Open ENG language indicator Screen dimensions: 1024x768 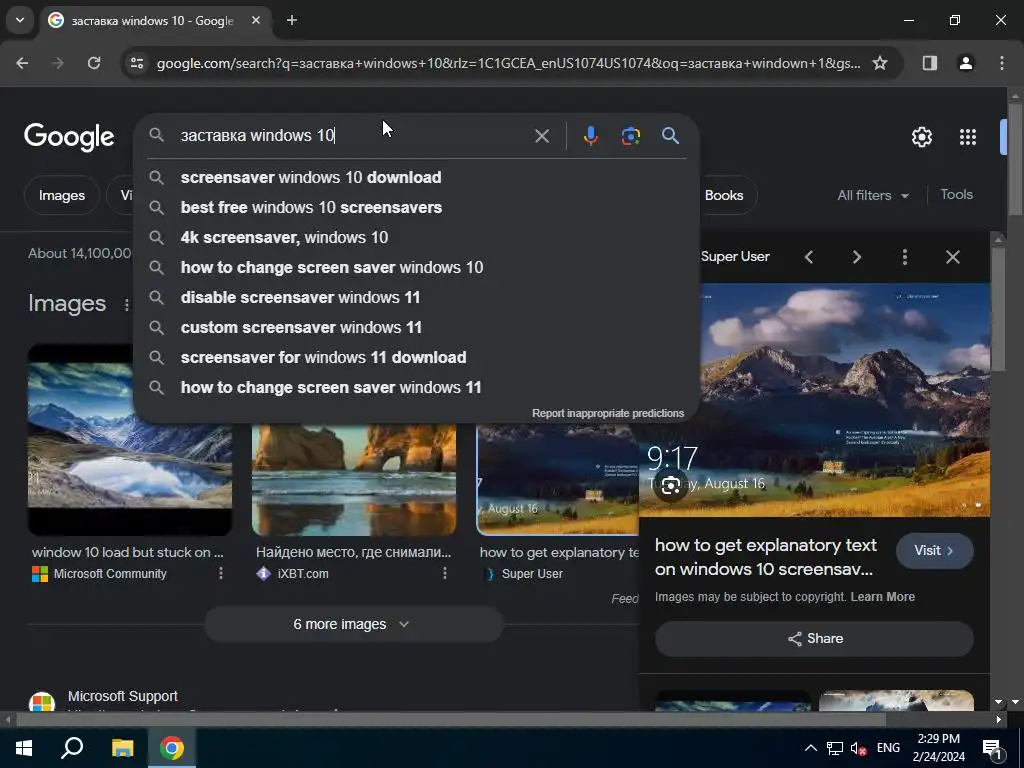coord(888,748)
